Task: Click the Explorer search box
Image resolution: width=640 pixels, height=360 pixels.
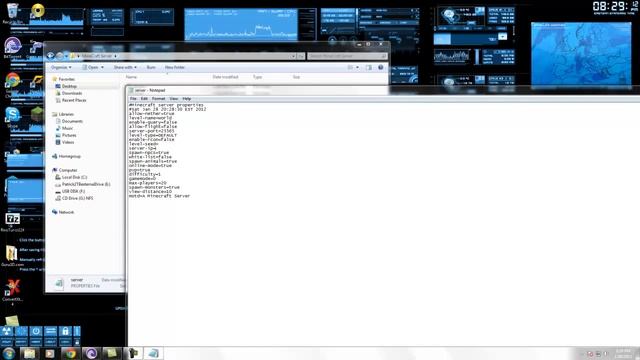Action: [x=347, y=56]
